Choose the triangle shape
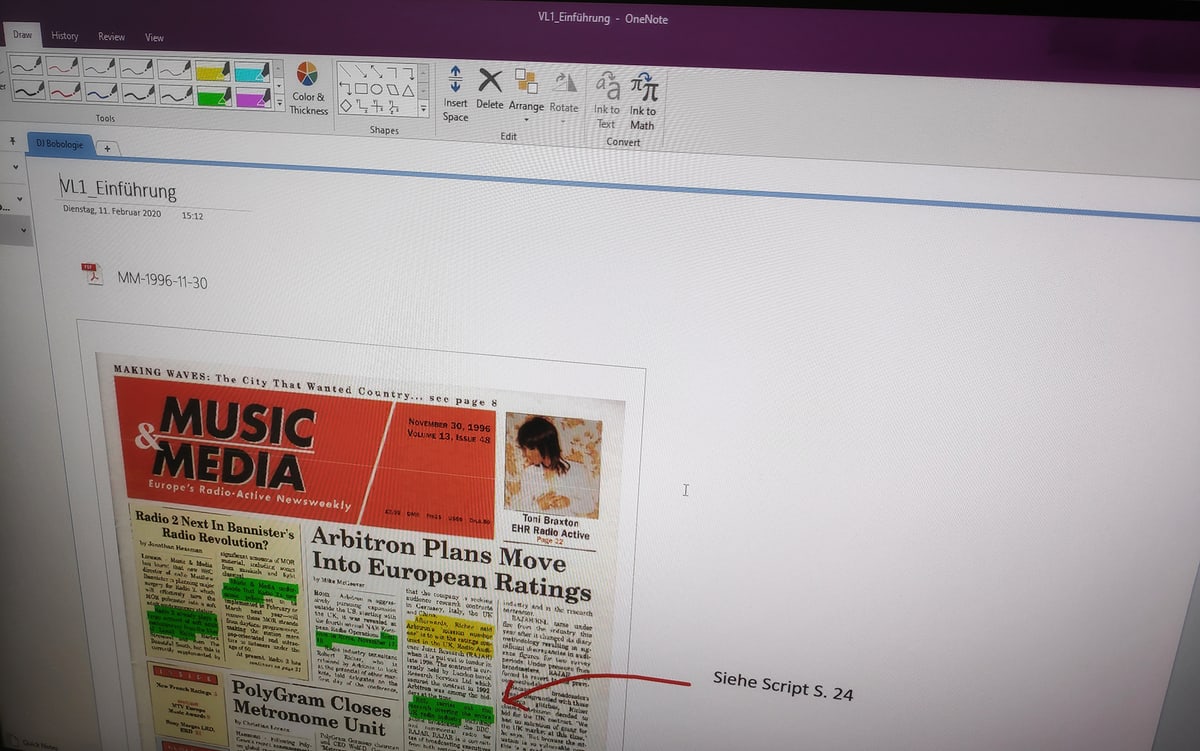Viewport: 1200px width, 751px height. [x=409, y=90]
